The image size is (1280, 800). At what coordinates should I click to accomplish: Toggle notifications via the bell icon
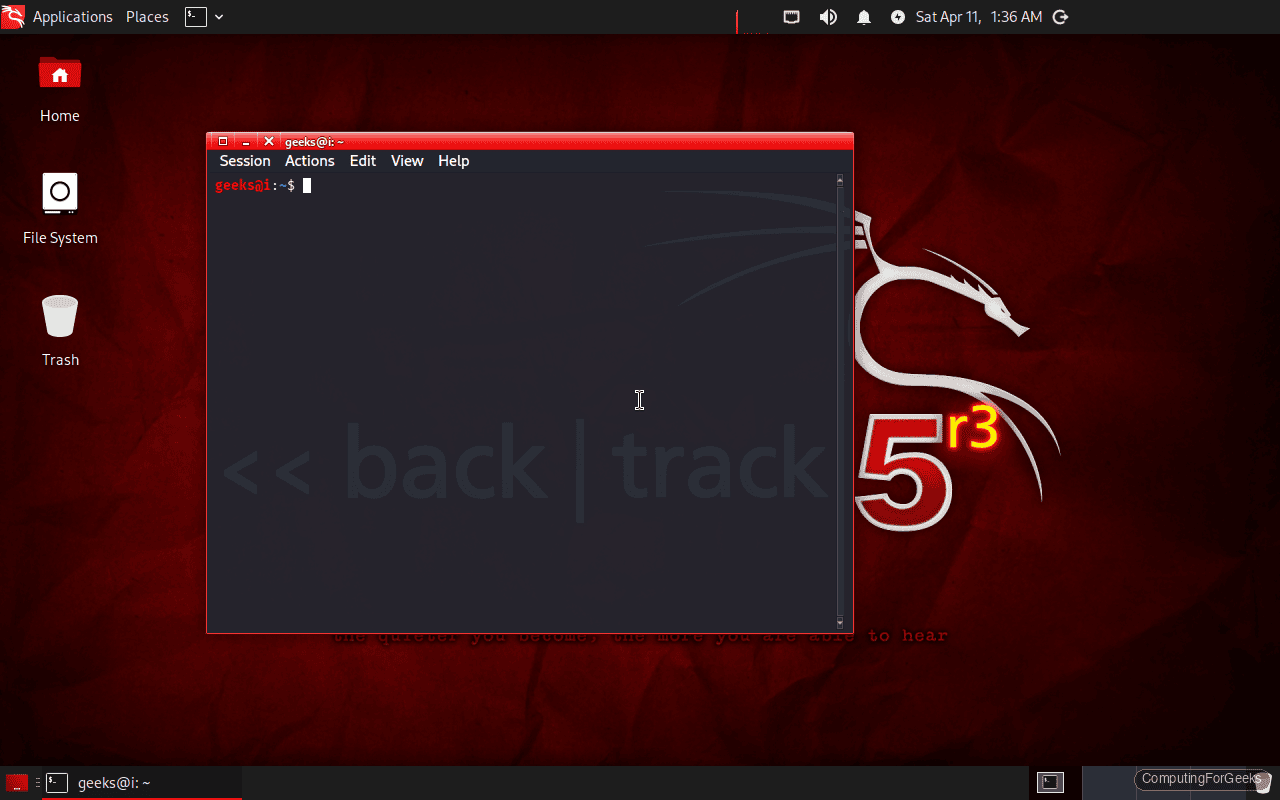pyautogui.click(x=863, y=16)
